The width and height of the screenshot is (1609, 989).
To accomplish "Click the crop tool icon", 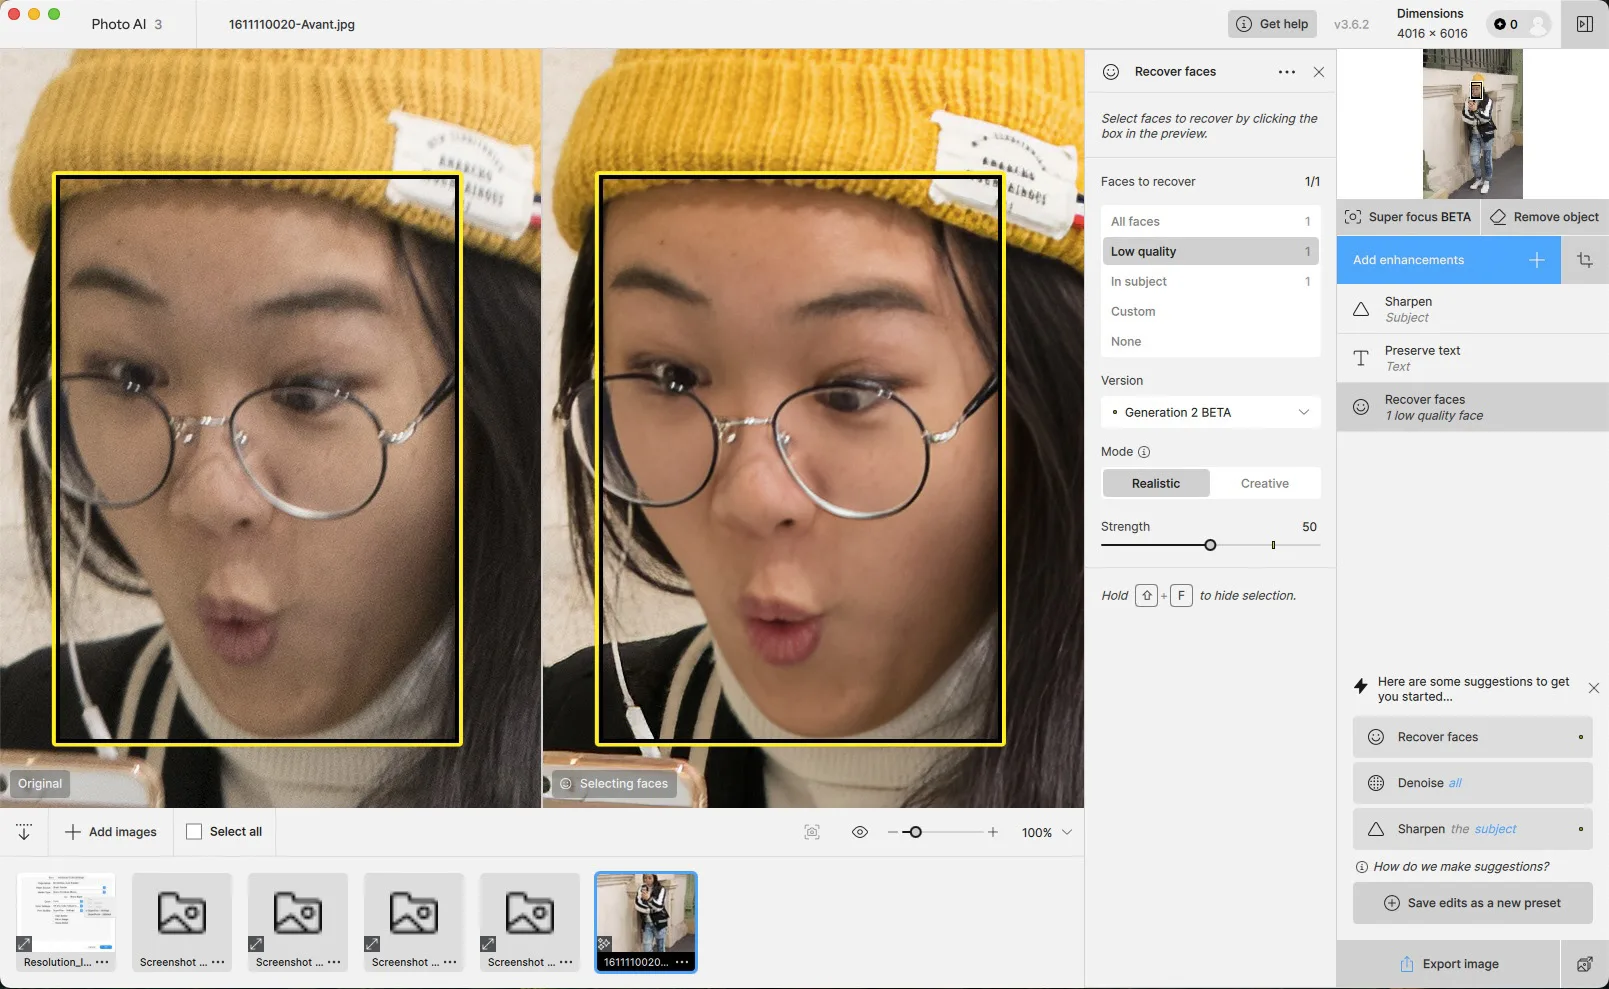I will [x=1585, y=260].
